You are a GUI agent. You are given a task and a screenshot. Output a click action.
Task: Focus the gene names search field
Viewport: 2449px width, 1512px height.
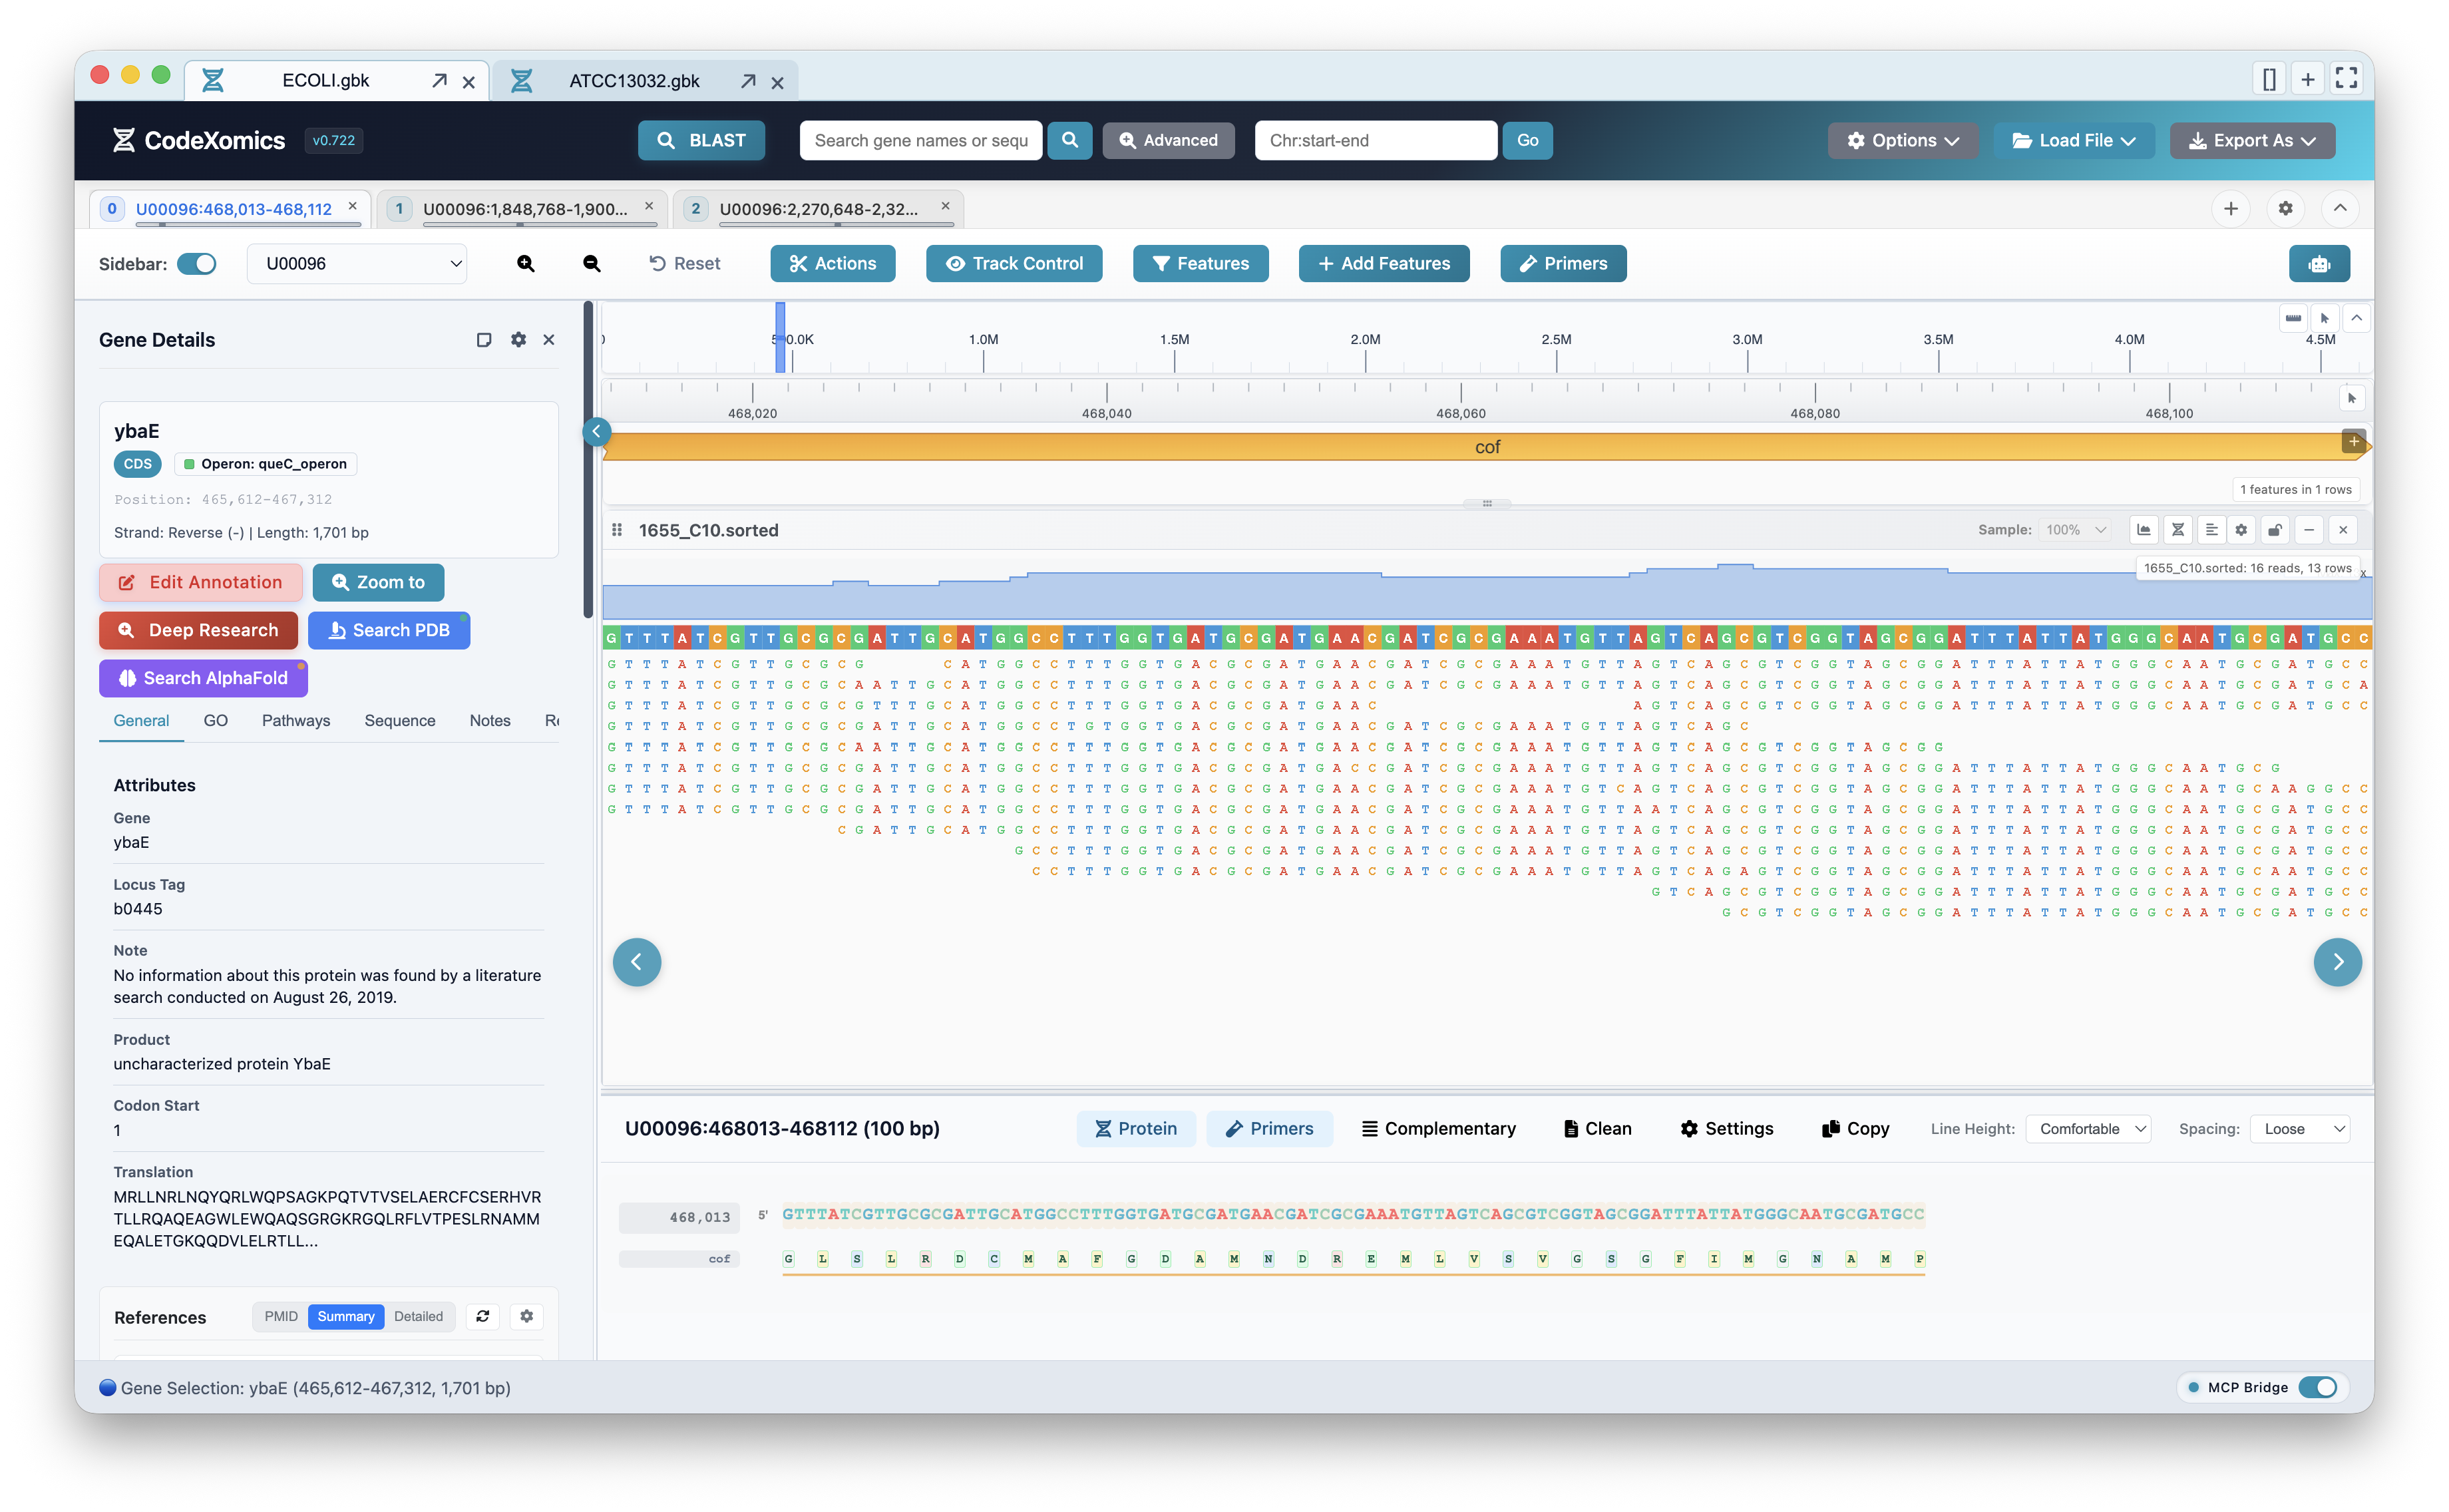[x=920, y=140]
